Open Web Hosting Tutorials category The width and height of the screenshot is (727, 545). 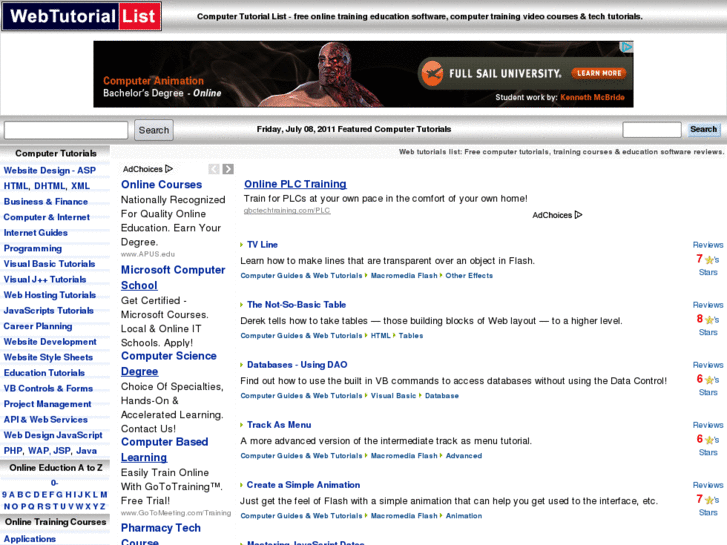click(x=50, y=295)
